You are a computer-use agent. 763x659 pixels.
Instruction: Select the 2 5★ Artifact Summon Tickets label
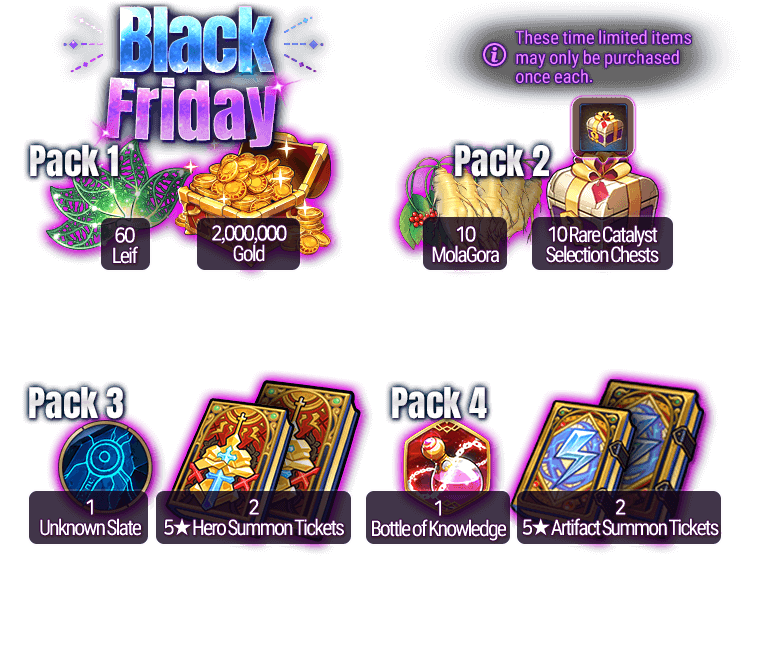click(619, 517)
